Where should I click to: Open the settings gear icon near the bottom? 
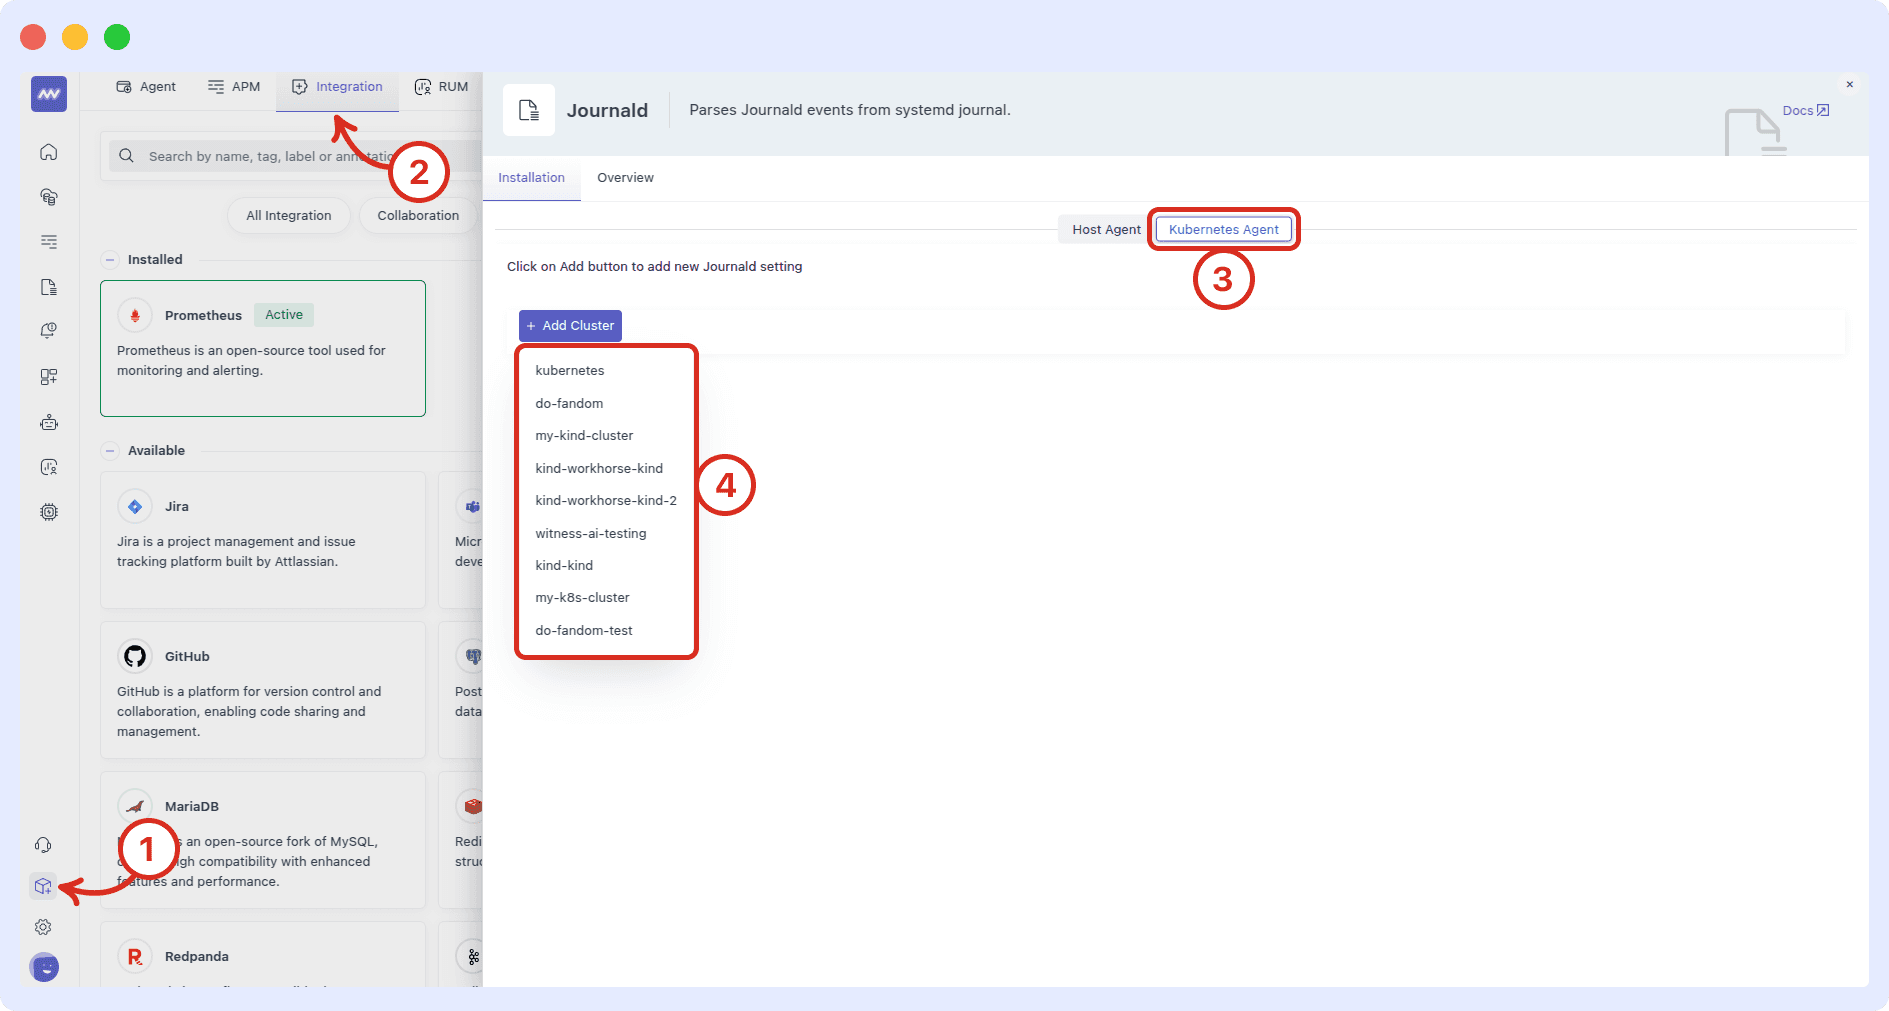pos(43,927)
